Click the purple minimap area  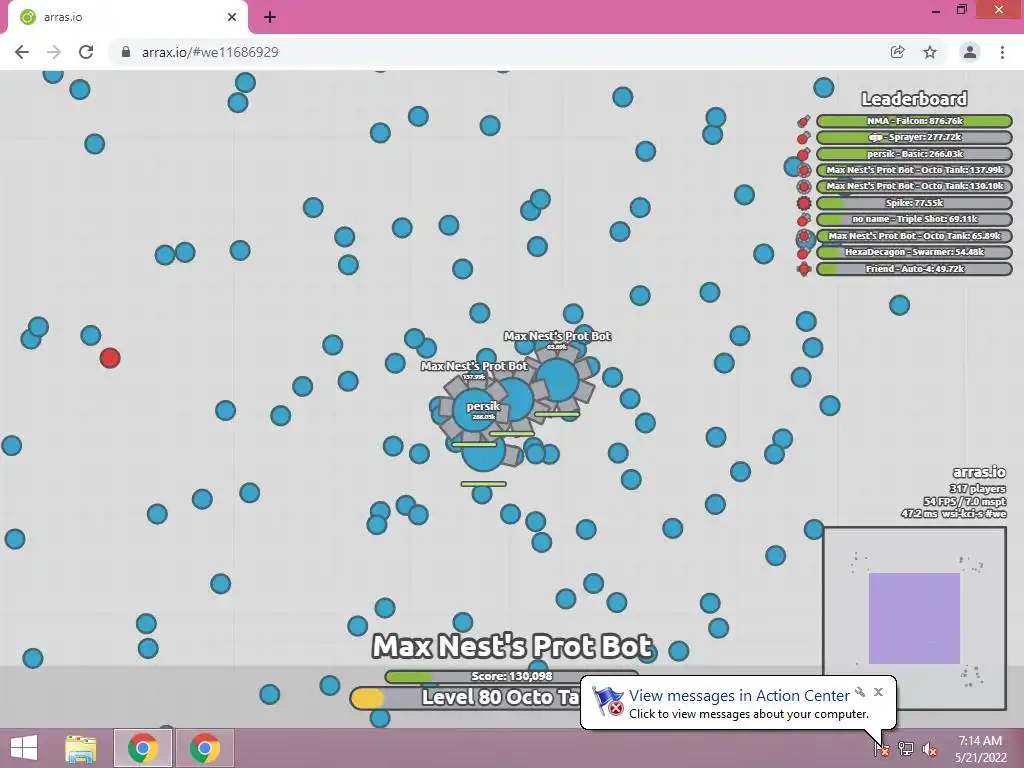pos(914,618)
